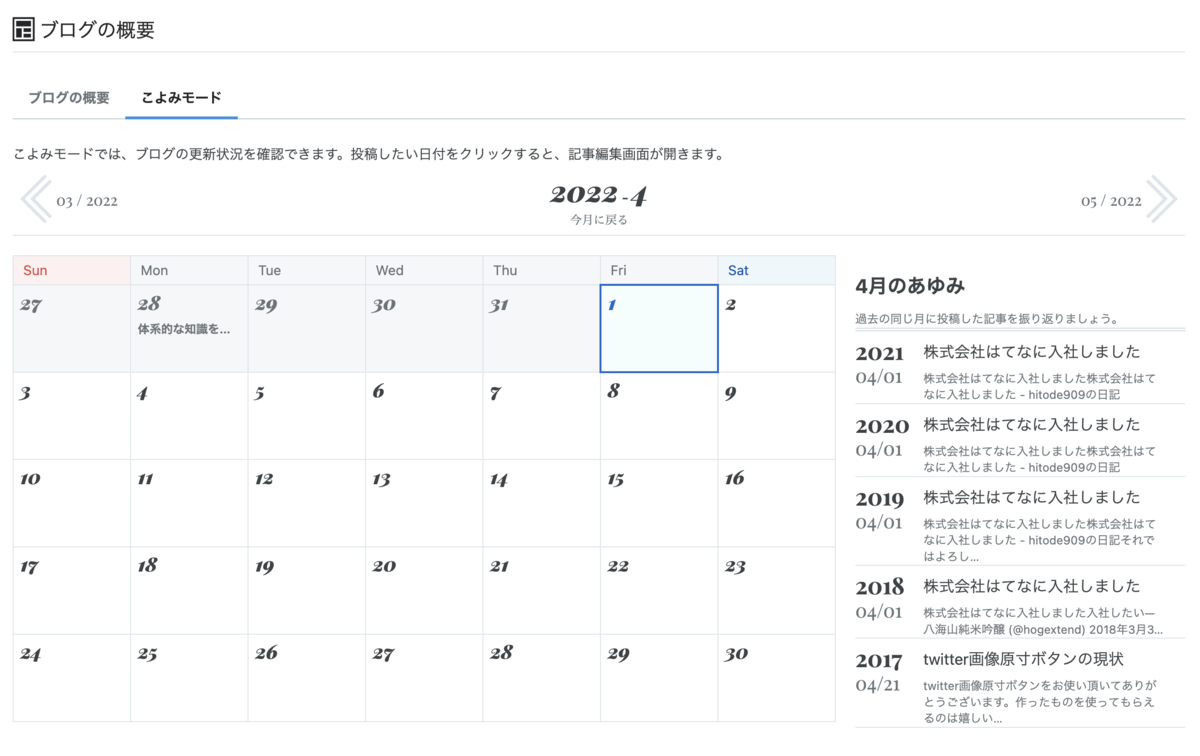The width and height of the screenshot is (1200, 756).
Task: Click the March 28 cell with 体系的な知識を… entry
Action: coord(188,328)
